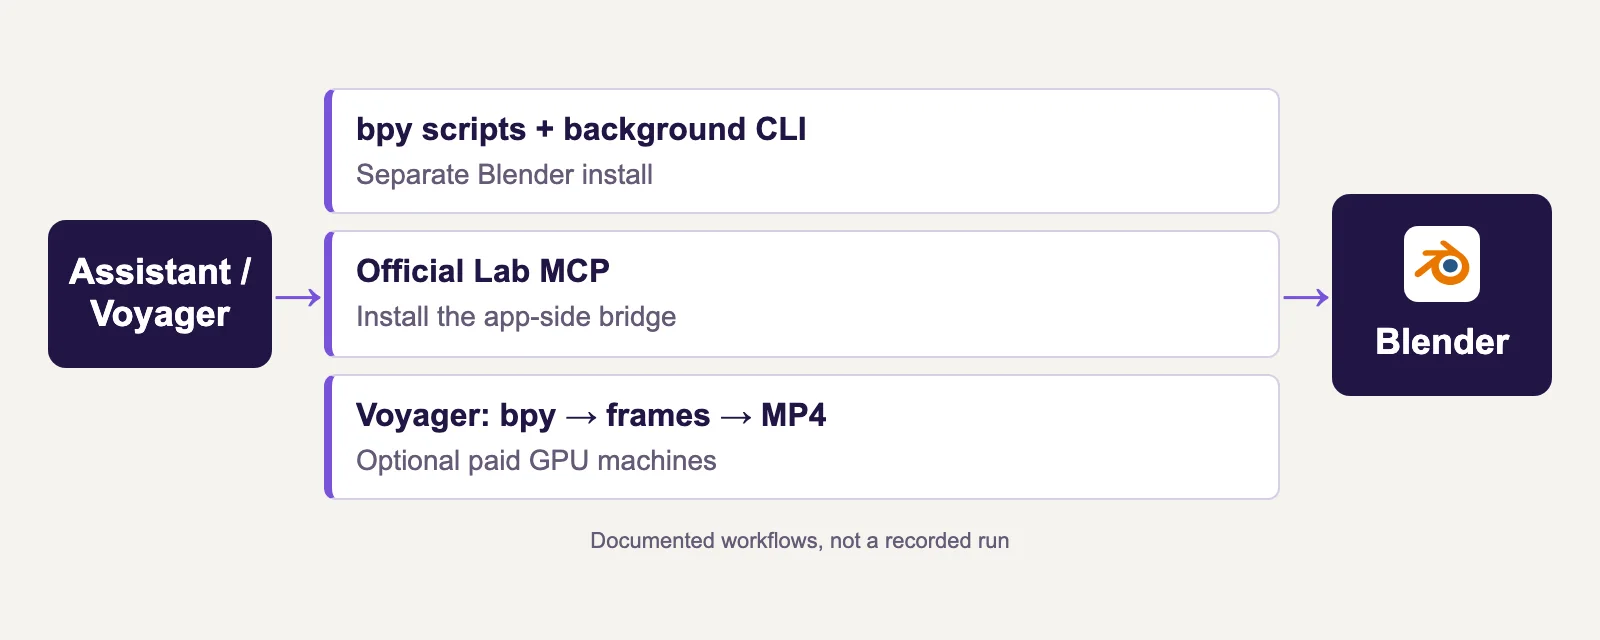Click the orange Blender logo icon
Image resolution: width=1600 pixels, height=640 pixels.
[x=1442, y=264]
